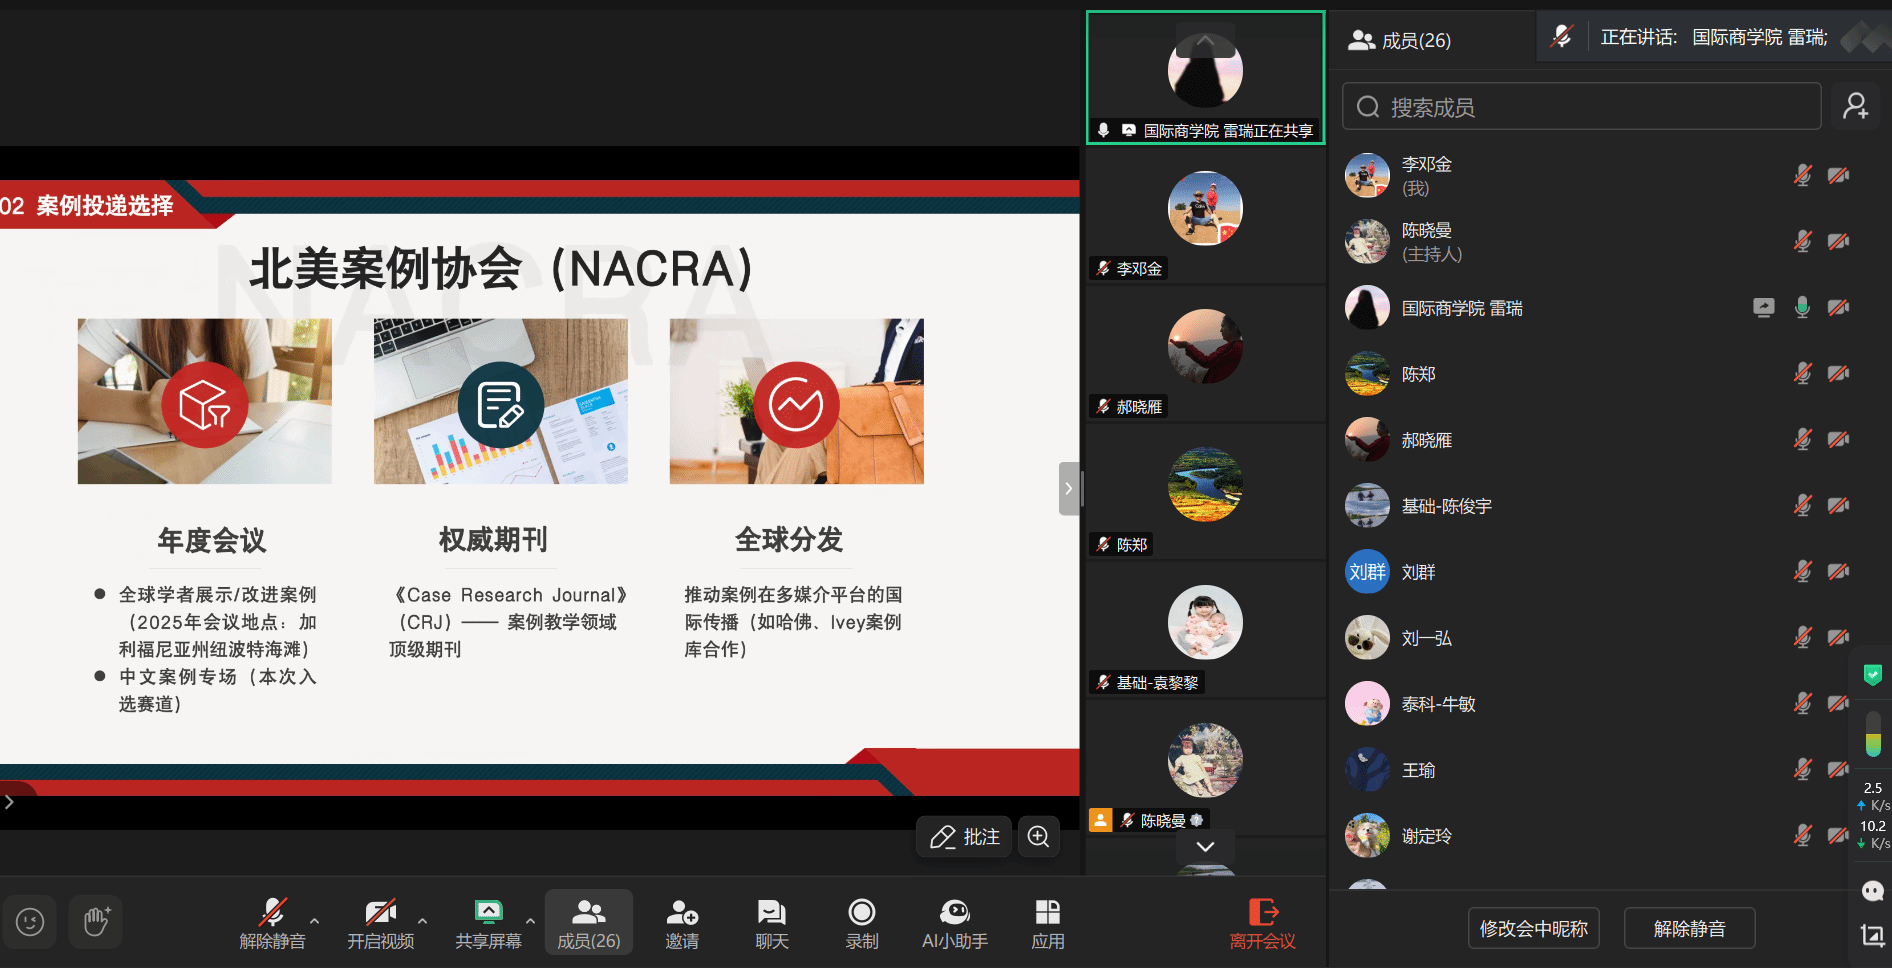The image size is (1892, 968).
Task: Start recording with 录制 icon
Action: coord(861,922)
